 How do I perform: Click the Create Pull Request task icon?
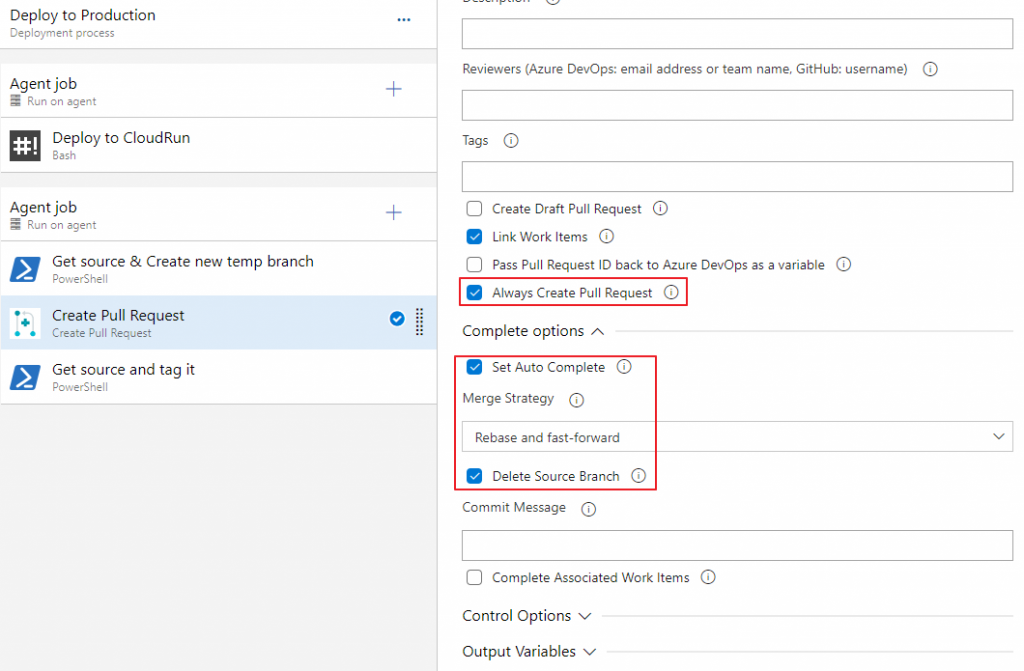[x=25, y=323]
